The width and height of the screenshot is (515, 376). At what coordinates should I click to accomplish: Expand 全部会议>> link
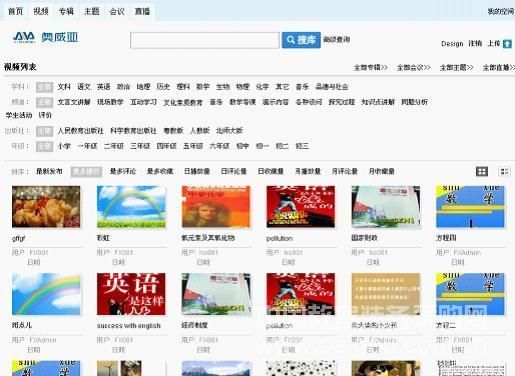pos(414,68)
